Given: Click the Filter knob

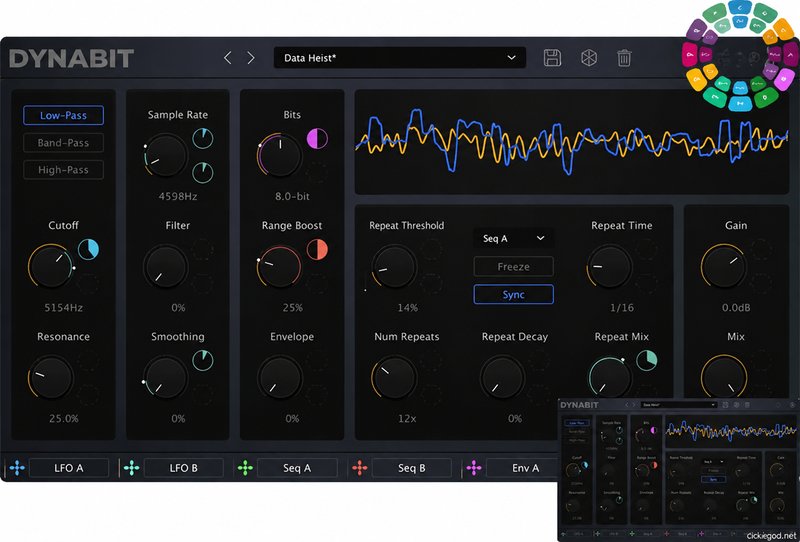Looking at the screenshot, I should tap(165, 267).
